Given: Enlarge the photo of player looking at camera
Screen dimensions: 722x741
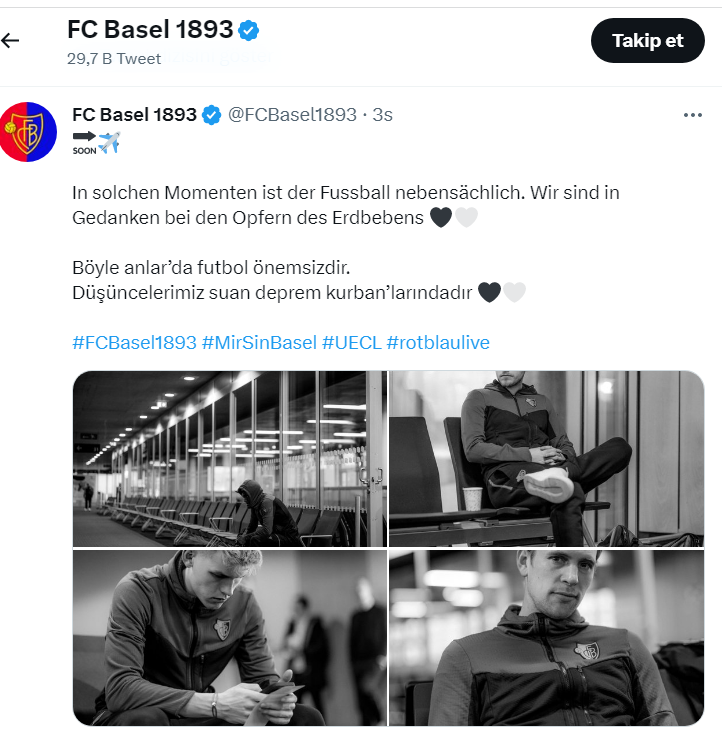Looking at the screenshot, I should point(546,637).
